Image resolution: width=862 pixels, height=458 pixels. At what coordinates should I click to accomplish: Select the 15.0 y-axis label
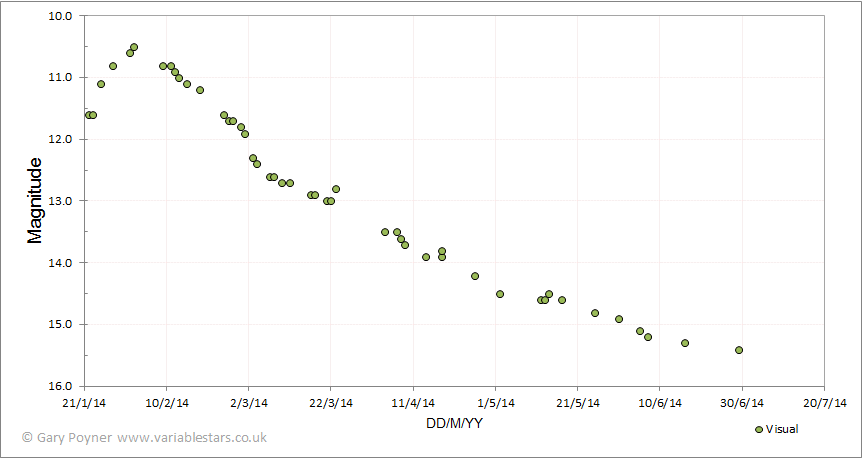[x=61, y=324]
